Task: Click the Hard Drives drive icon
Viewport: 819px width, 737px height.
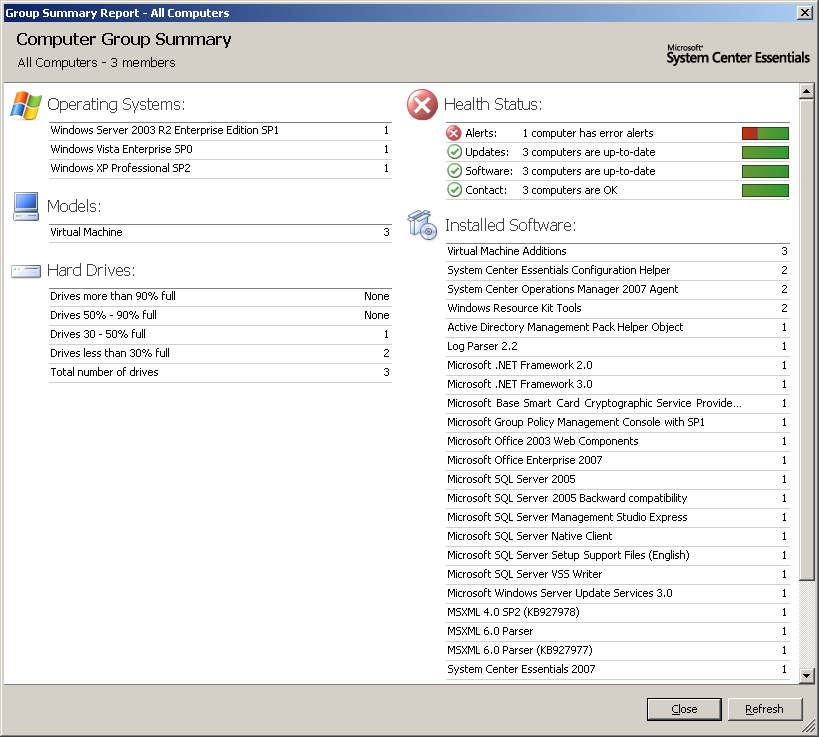Action: click(26, 271)
